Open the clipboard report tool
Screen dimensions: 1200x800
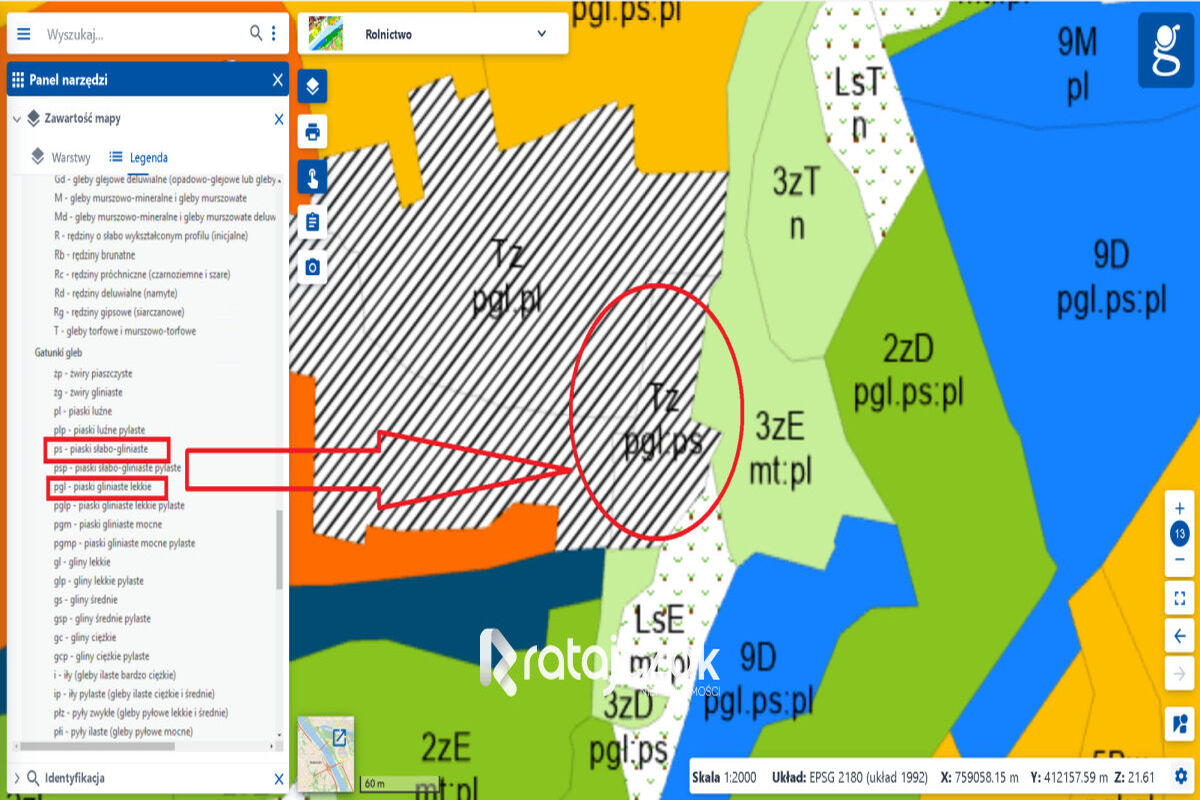coord(313,222)
